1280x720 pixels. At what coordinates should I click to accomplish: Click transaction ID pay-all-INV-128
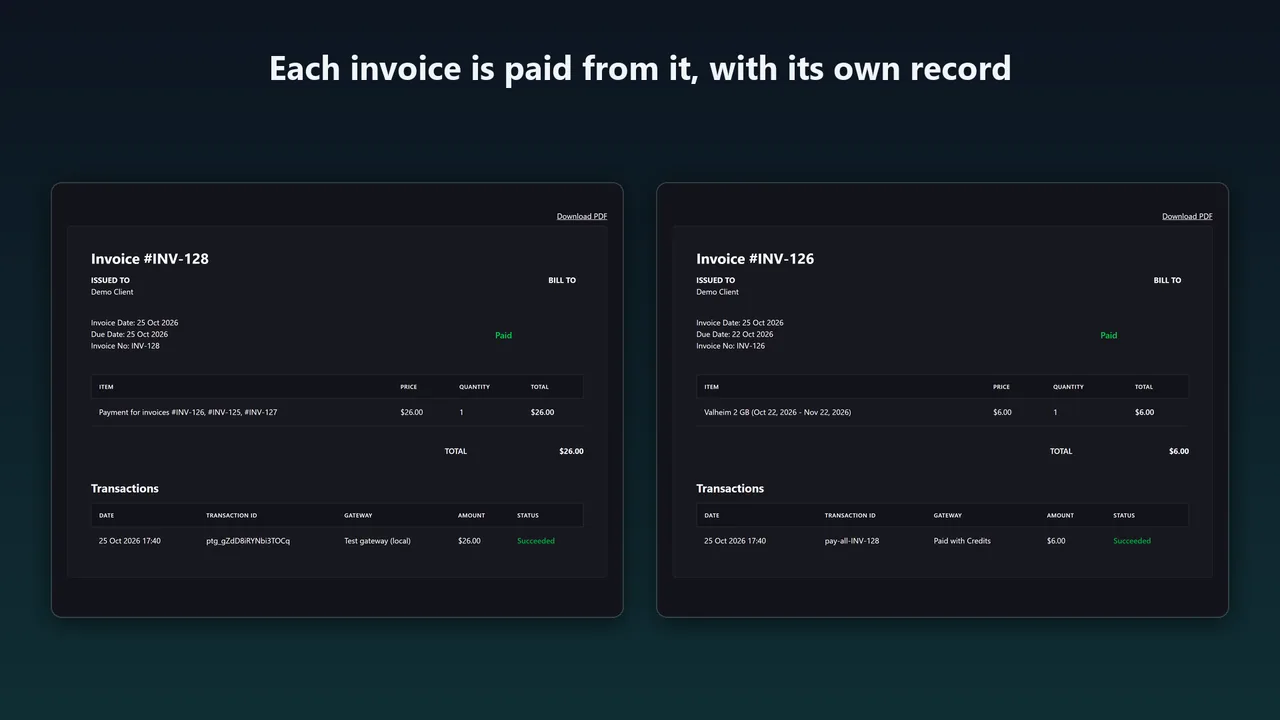(x=852, y=541)
